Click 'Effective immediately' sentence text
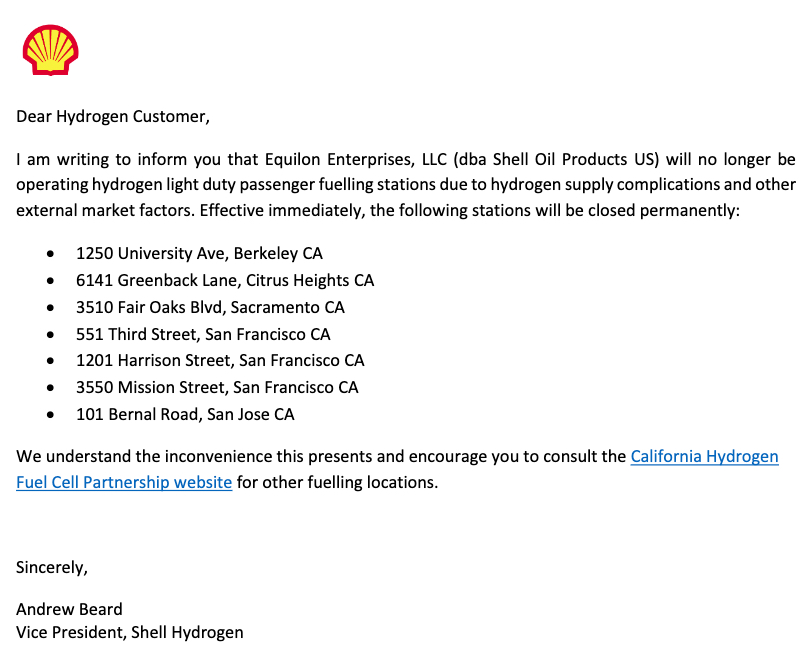Image resolution: width=808 pixels, height=661 pixels. coord(469,210)
